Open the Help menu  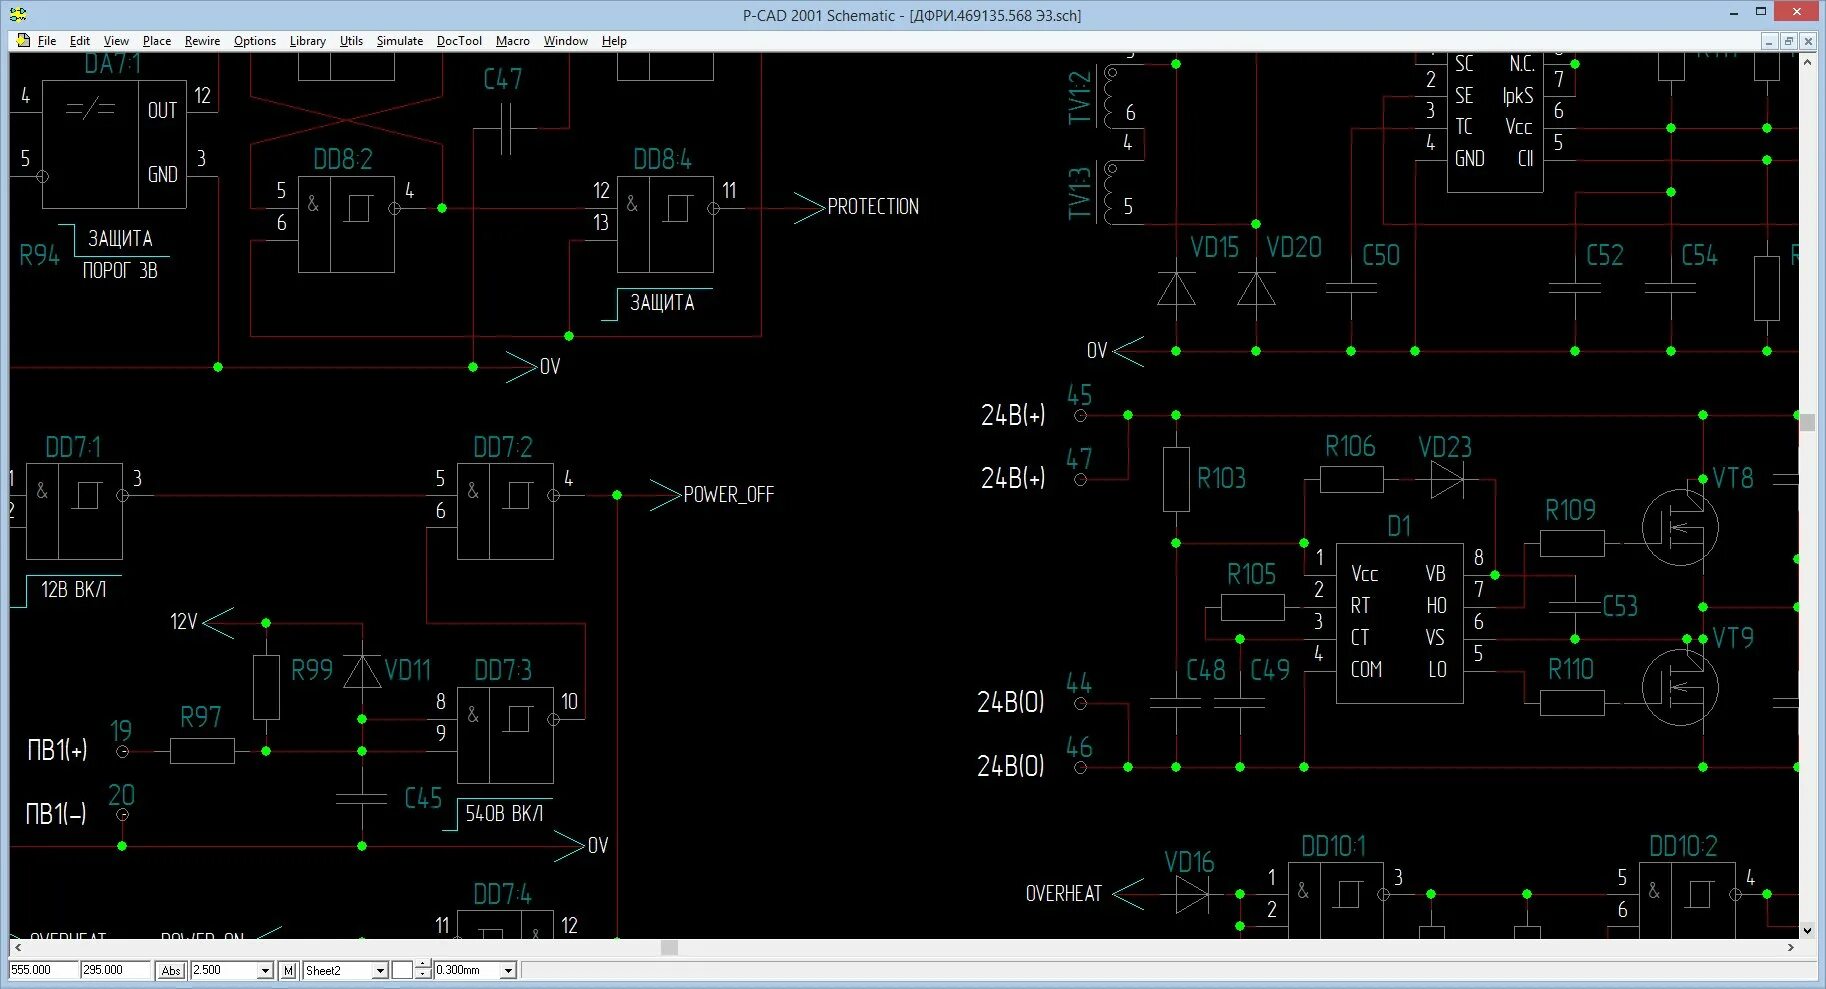(614, 41)
